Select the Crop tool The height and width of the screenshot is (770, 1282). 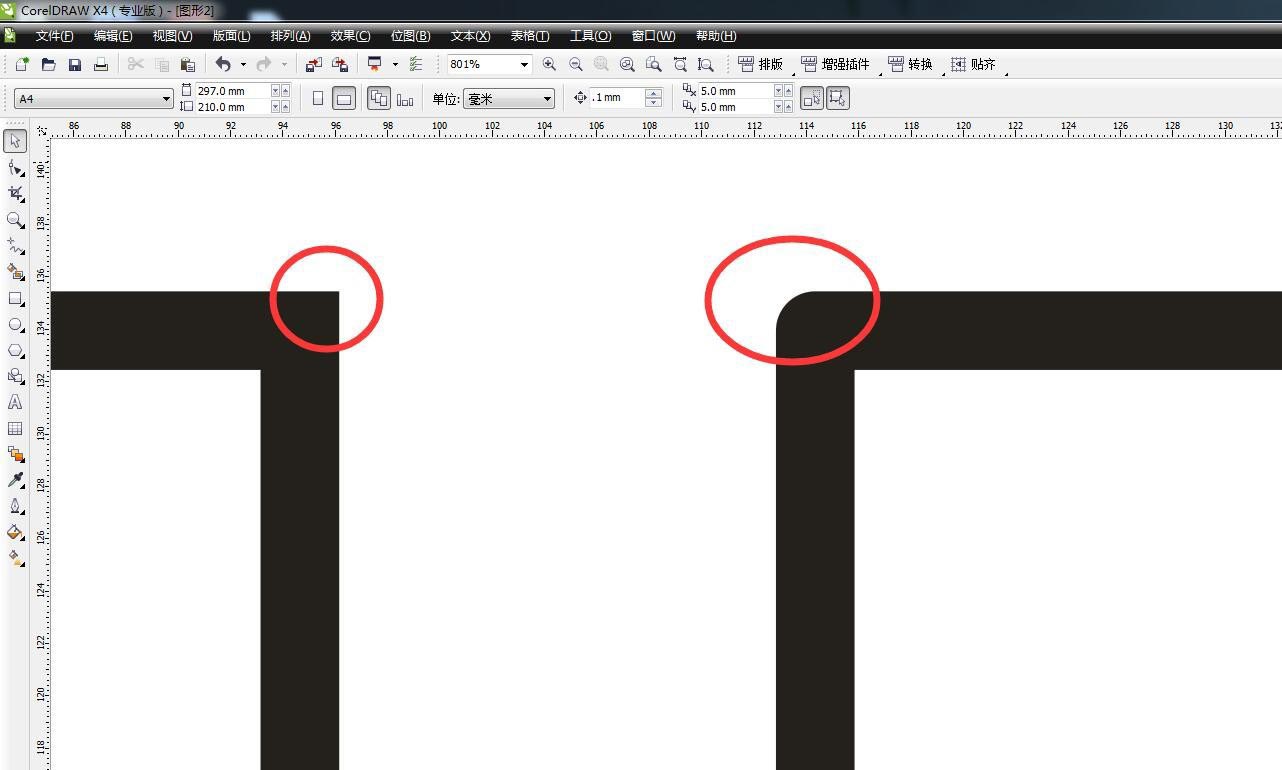(x=15, y=193)
